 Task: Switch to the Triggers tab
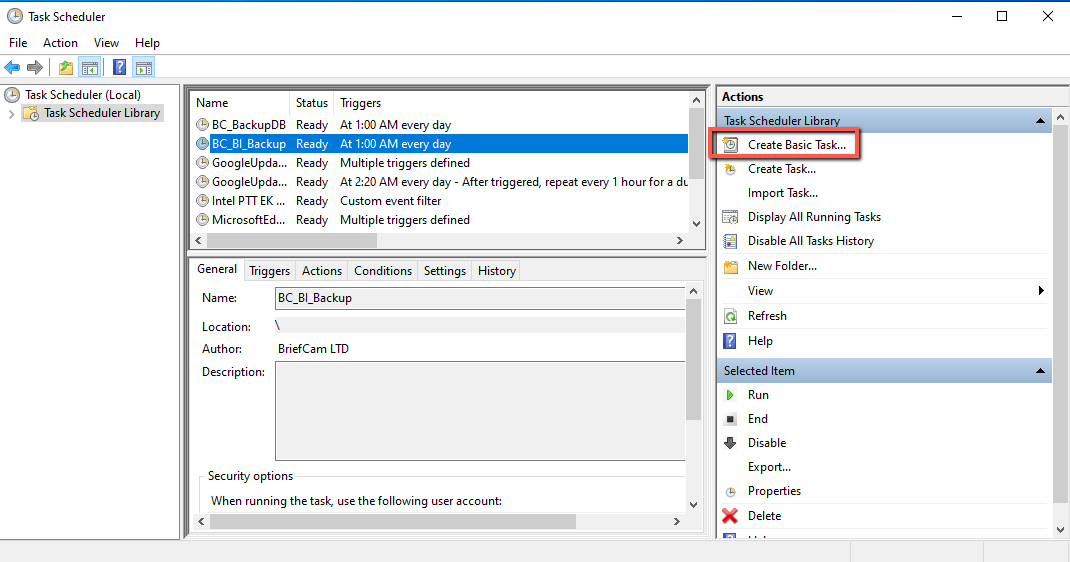click(x=270, y=271)
